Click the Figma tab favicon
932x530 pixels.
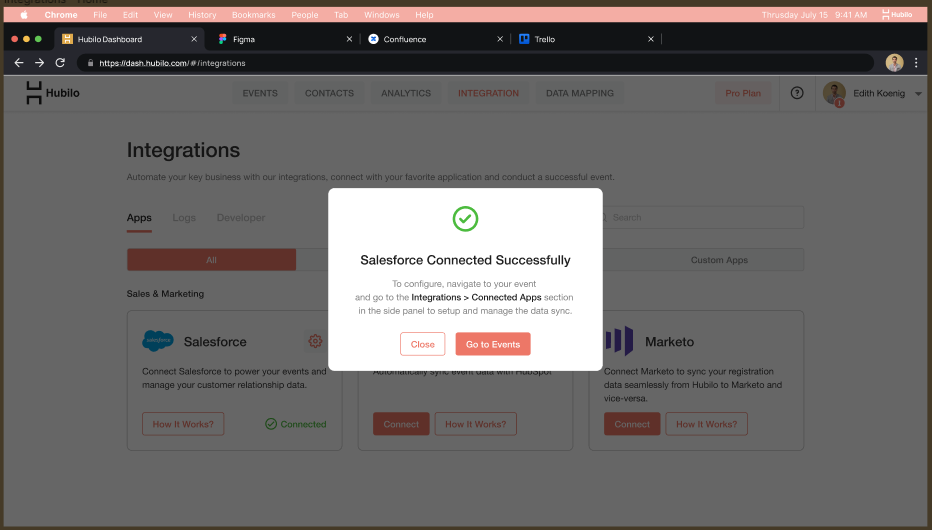click(x=222, y=39)
